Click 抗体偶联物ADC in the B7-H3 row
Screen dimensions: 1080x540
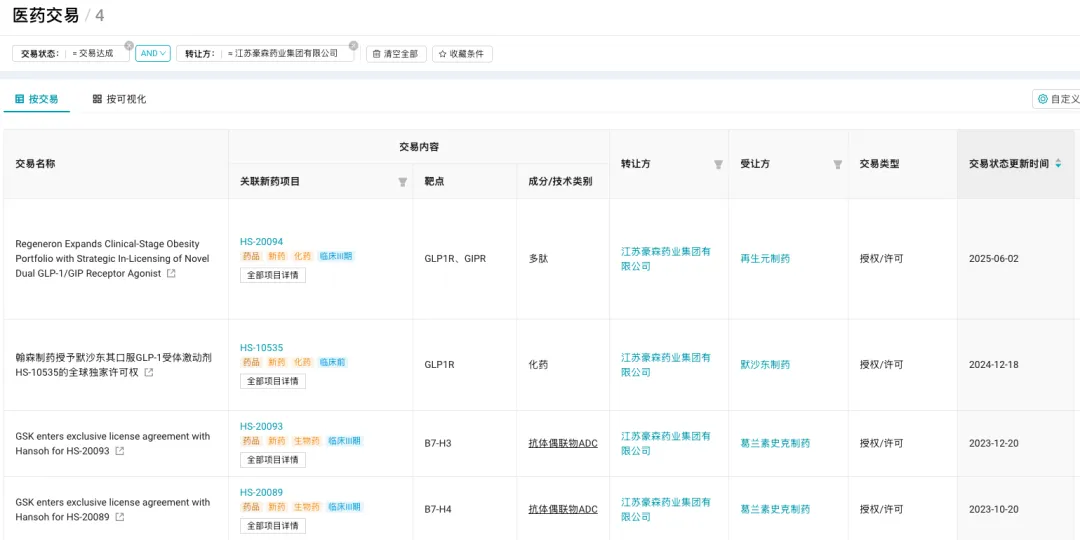[562, 443]
